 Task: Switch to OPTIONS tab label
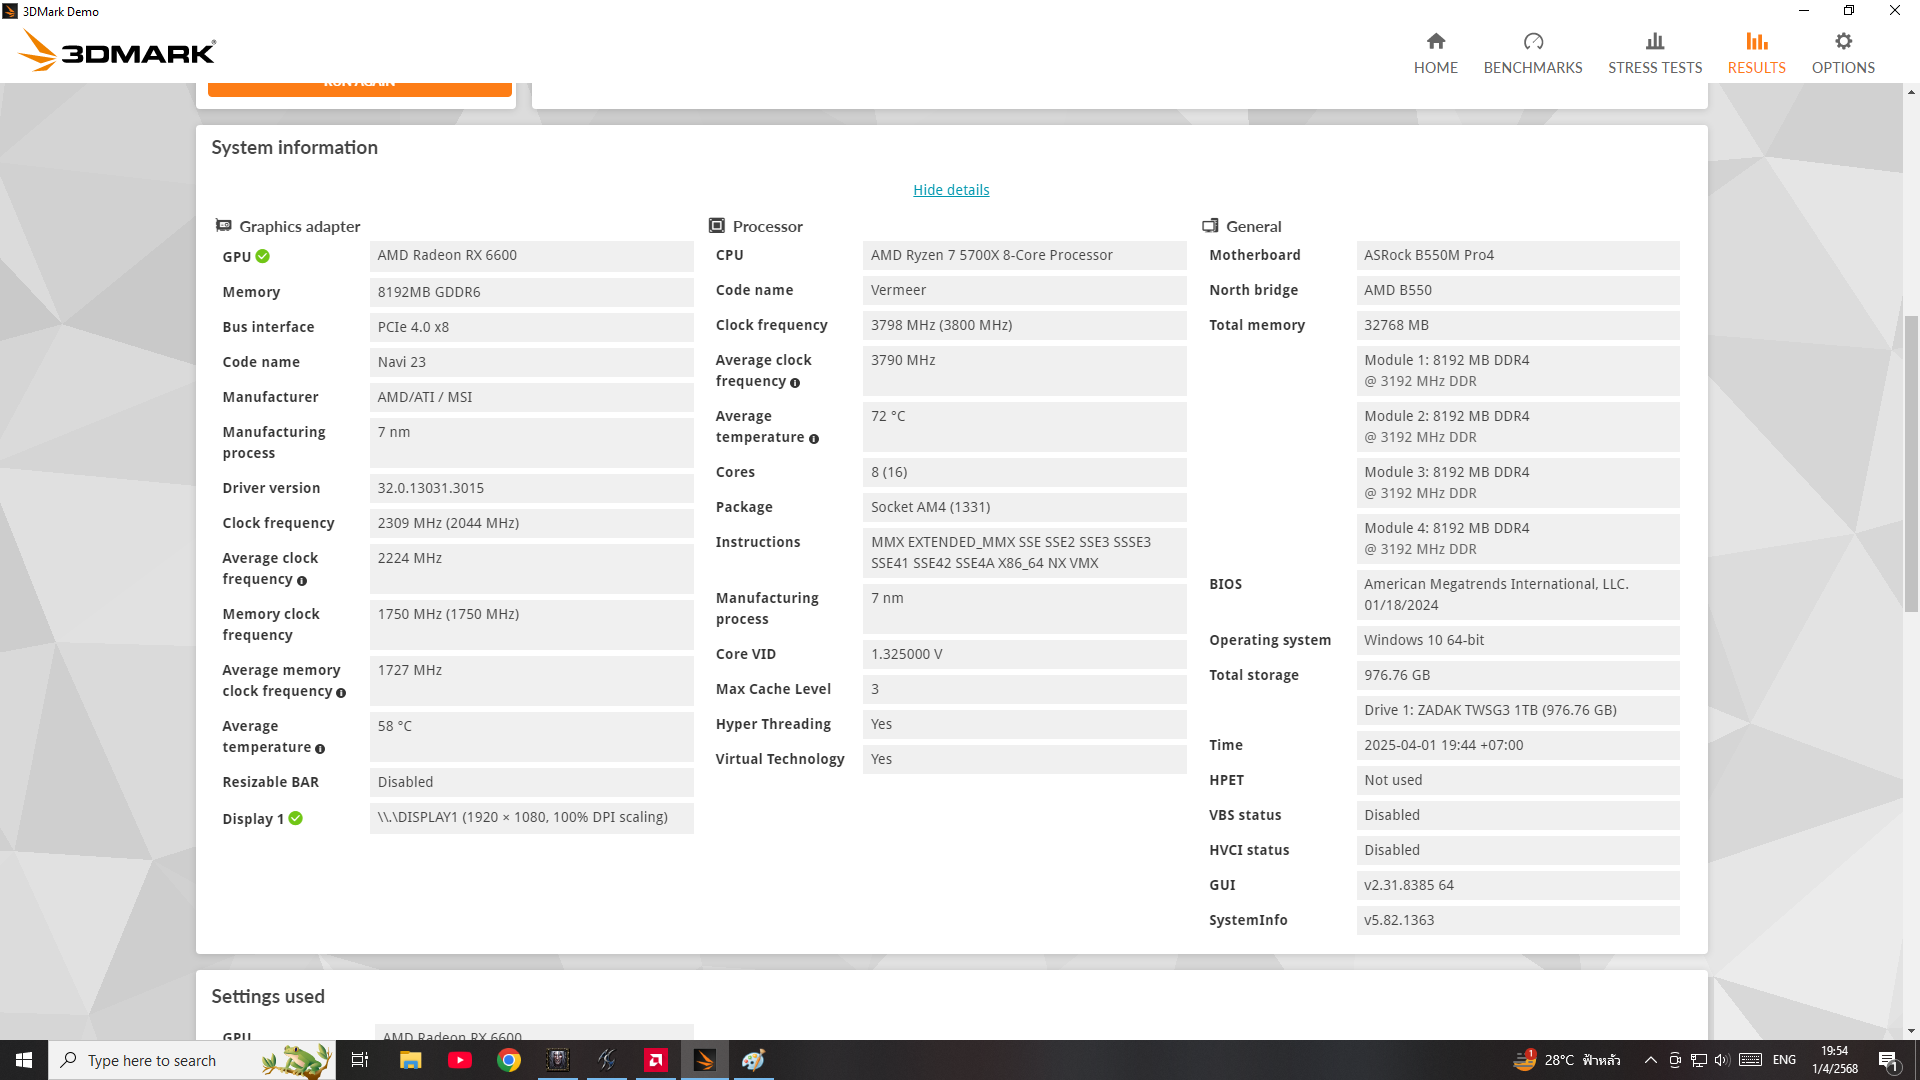[1843, 68]
